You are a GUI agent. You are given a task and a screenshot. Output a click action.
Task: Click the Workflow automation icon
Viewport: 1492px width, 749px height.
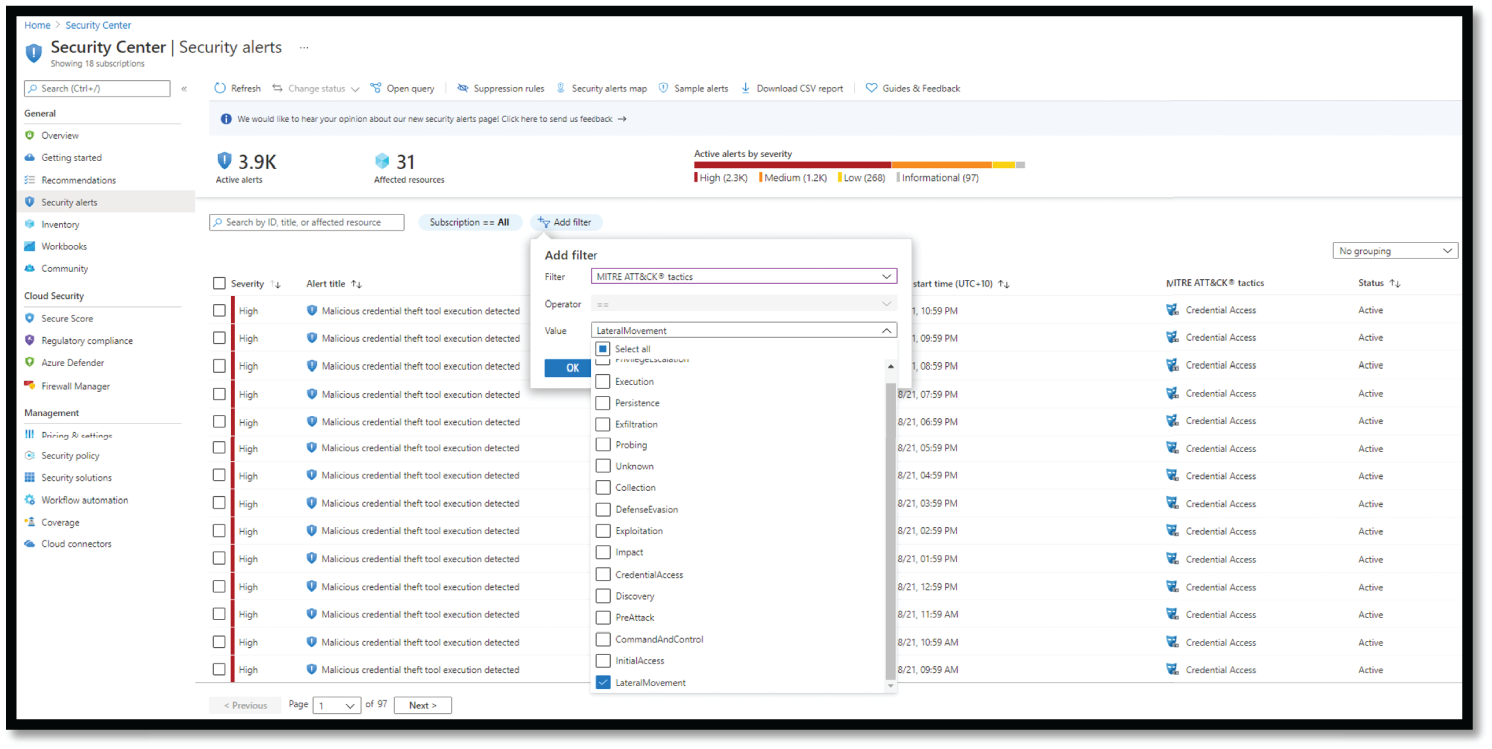pyautogui.click(x=30, y=499)
